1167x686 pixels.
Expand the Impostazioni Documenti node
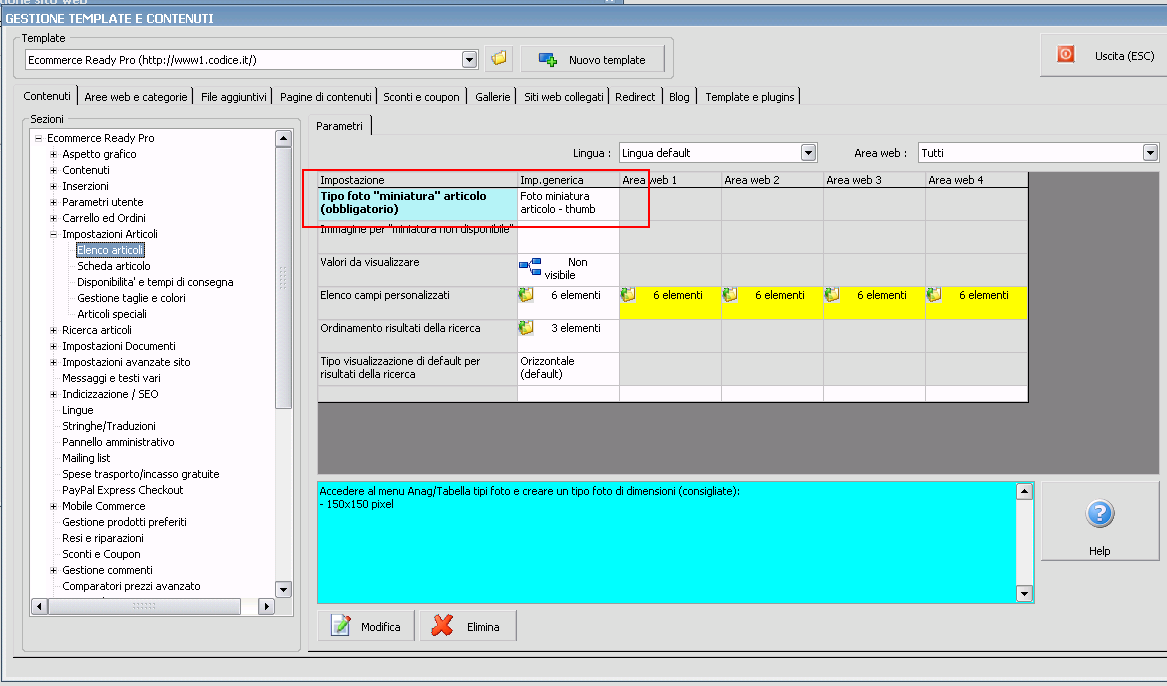53,346
